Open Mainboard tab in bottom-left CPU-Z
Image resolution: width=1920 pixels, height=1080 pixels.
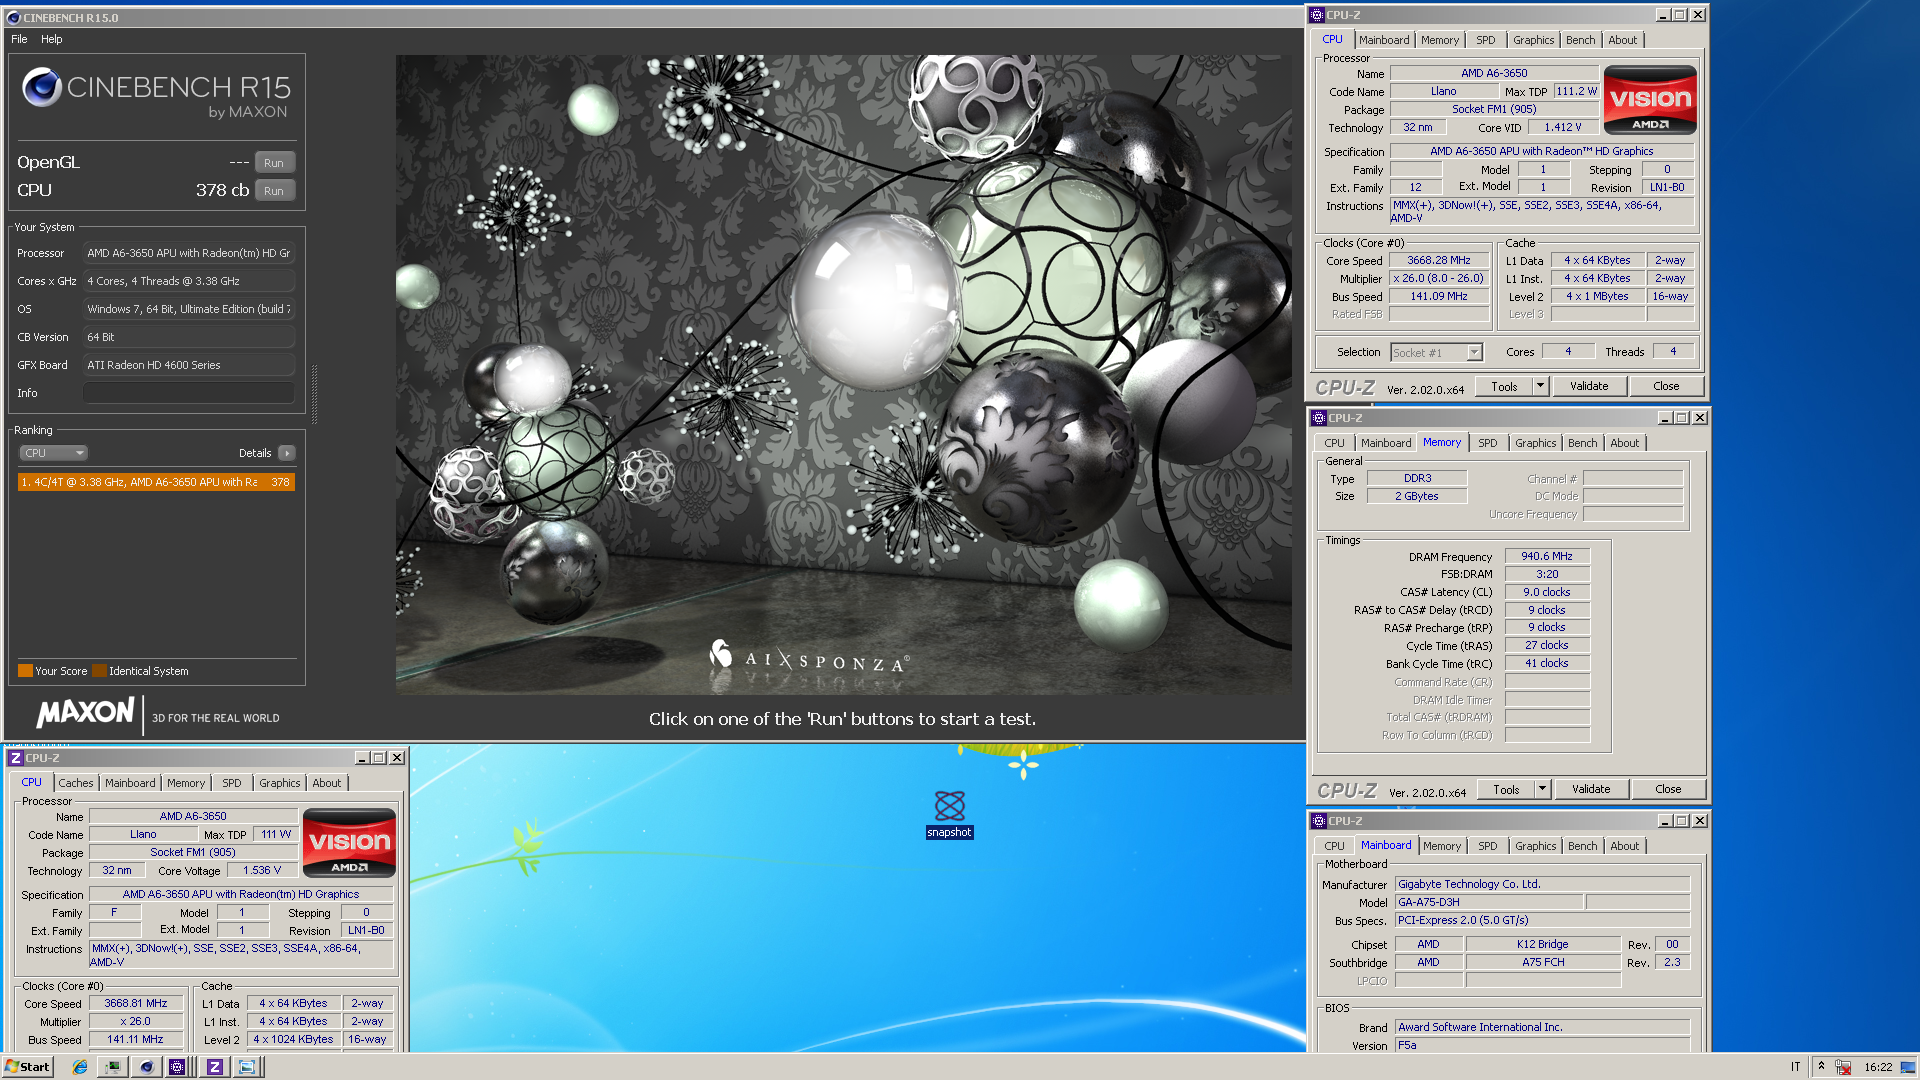[130, 783]
